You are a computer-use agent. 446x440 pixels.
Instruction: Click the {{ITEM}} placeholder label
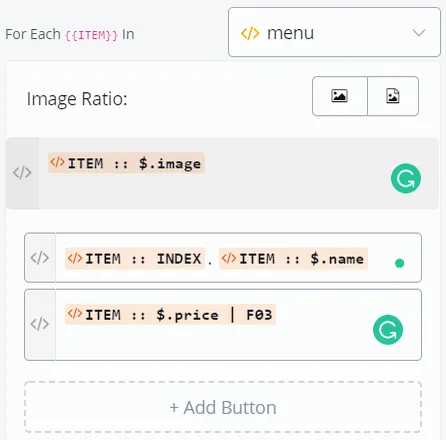point(91,35)
